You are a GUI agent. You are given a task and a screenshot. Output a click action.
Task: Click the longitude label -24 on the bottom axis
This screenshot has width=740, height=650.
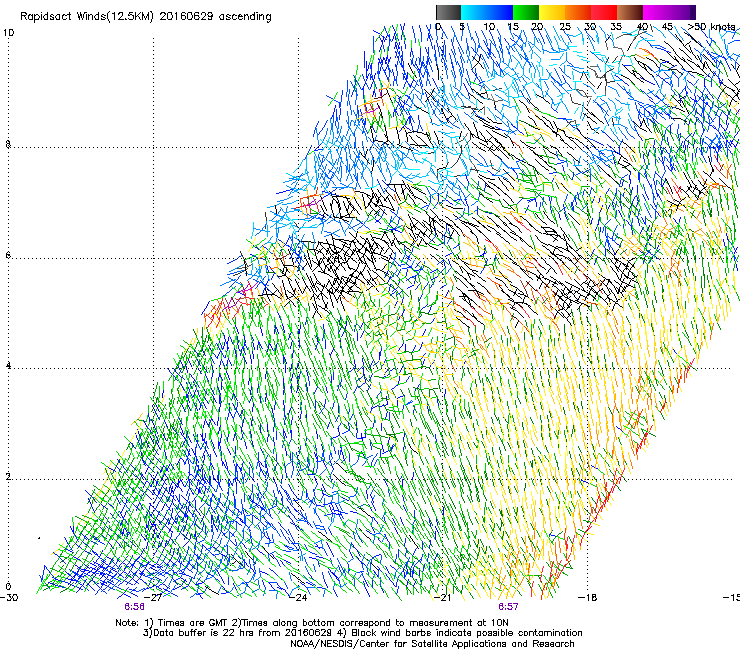pos(298,597)
